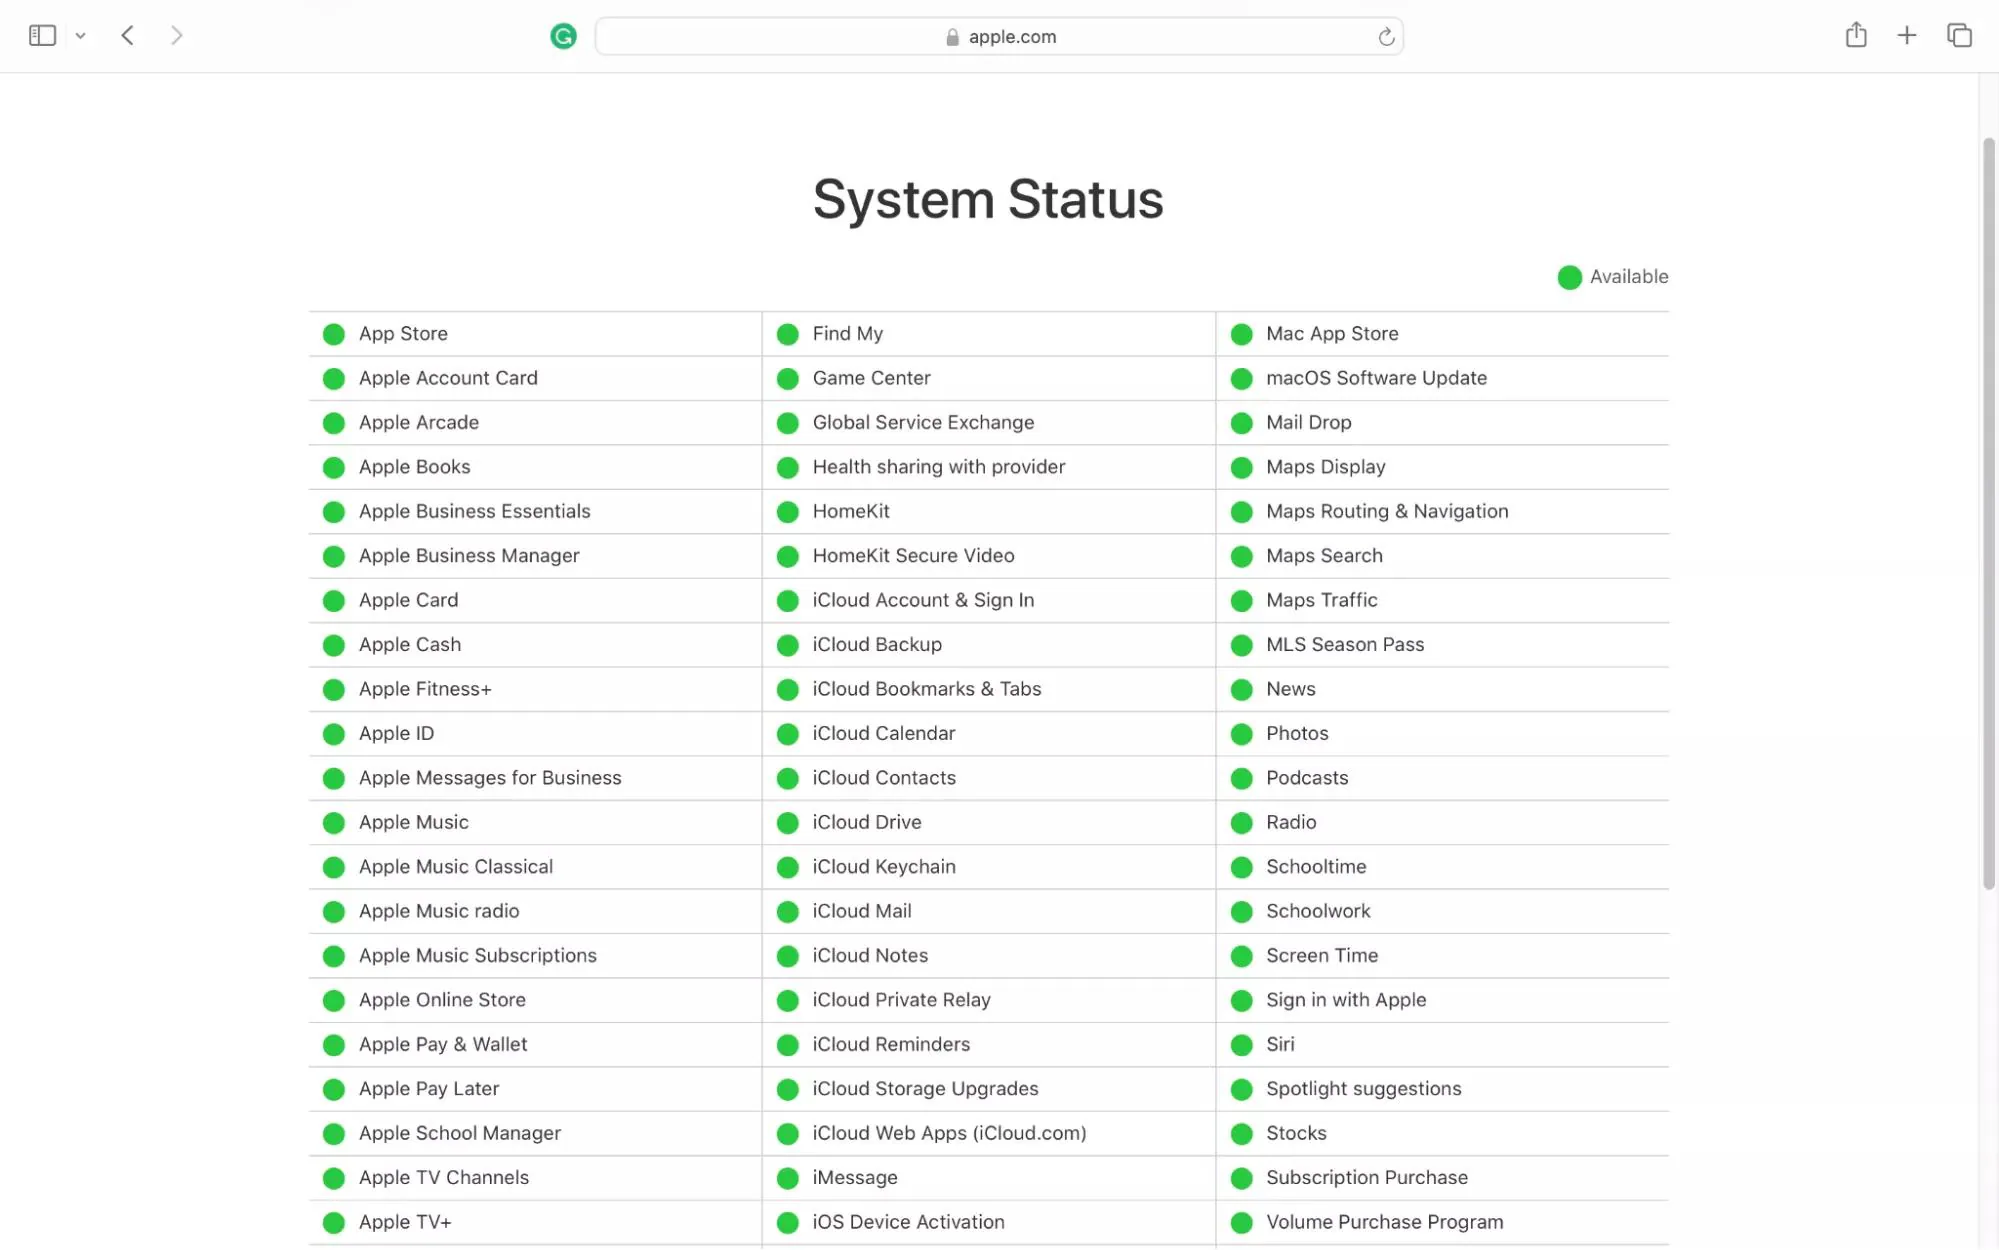Click the green dot next to HomeKit

(x=788, y=512)
